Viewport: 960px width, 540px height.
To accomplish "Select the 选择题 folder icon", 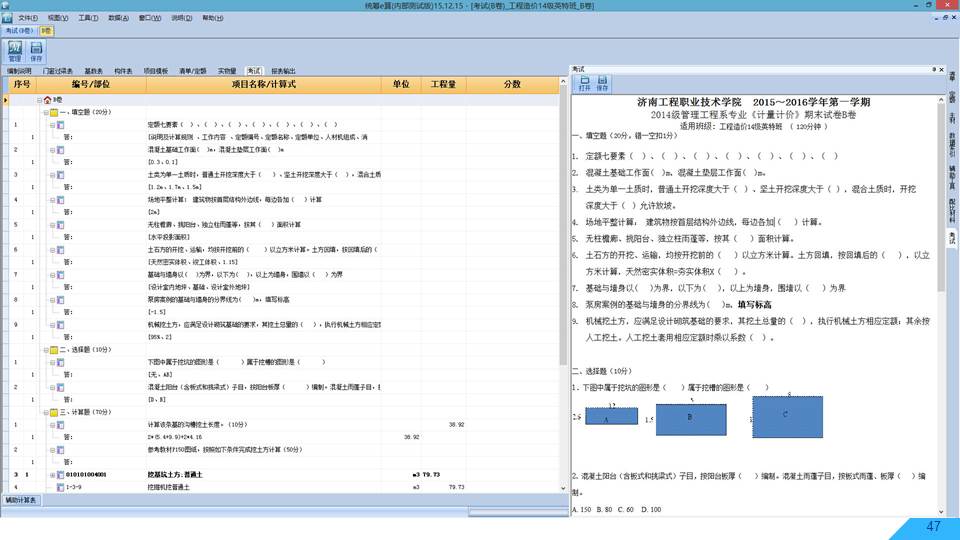I will 54,350.
